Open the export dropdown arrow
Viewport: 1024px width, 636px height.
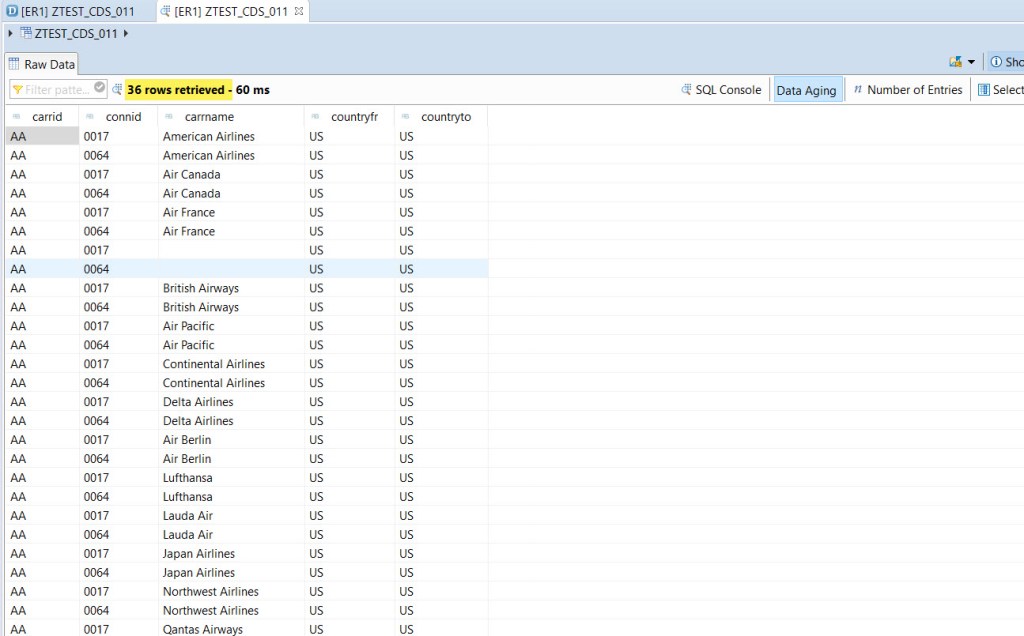pos(969,61)
